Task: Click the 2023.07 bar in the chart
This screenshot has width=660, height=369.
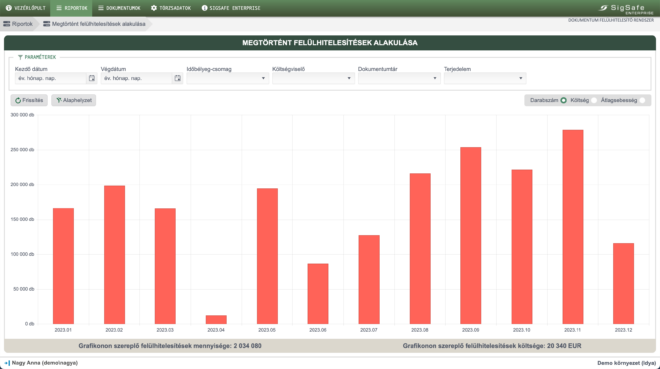Action: [x=369, y=279]
